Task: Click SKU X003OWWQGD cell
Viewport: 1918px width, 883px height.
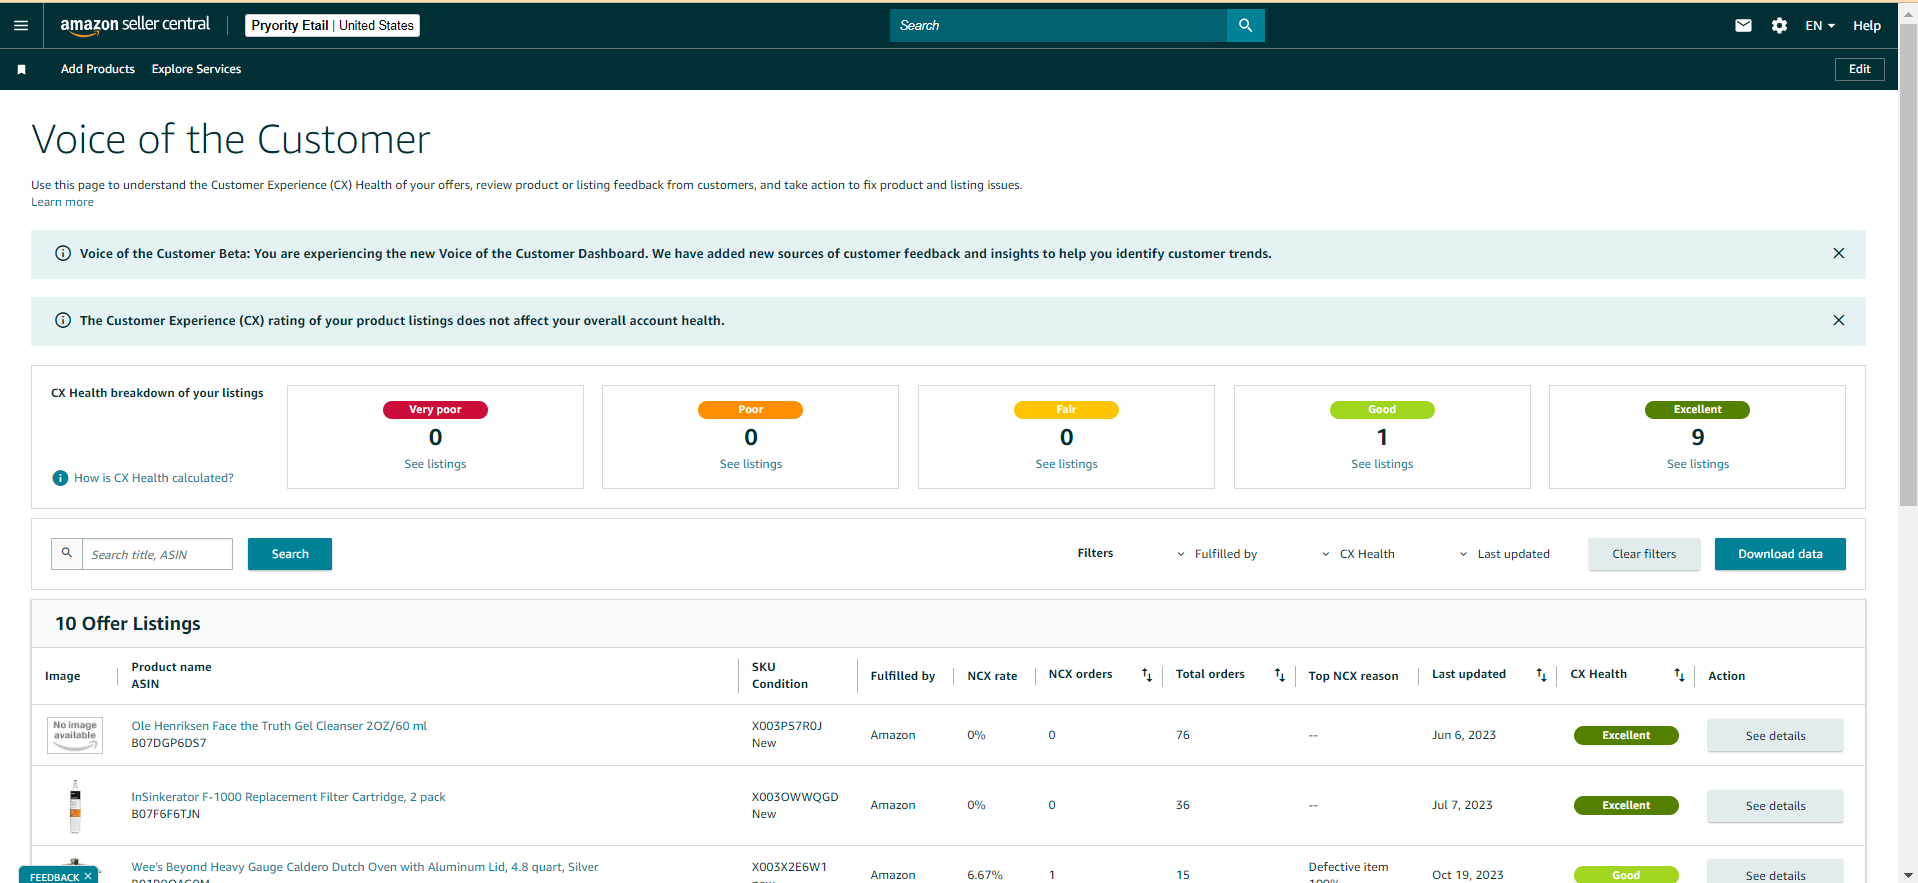Action: tap(795, 797)
